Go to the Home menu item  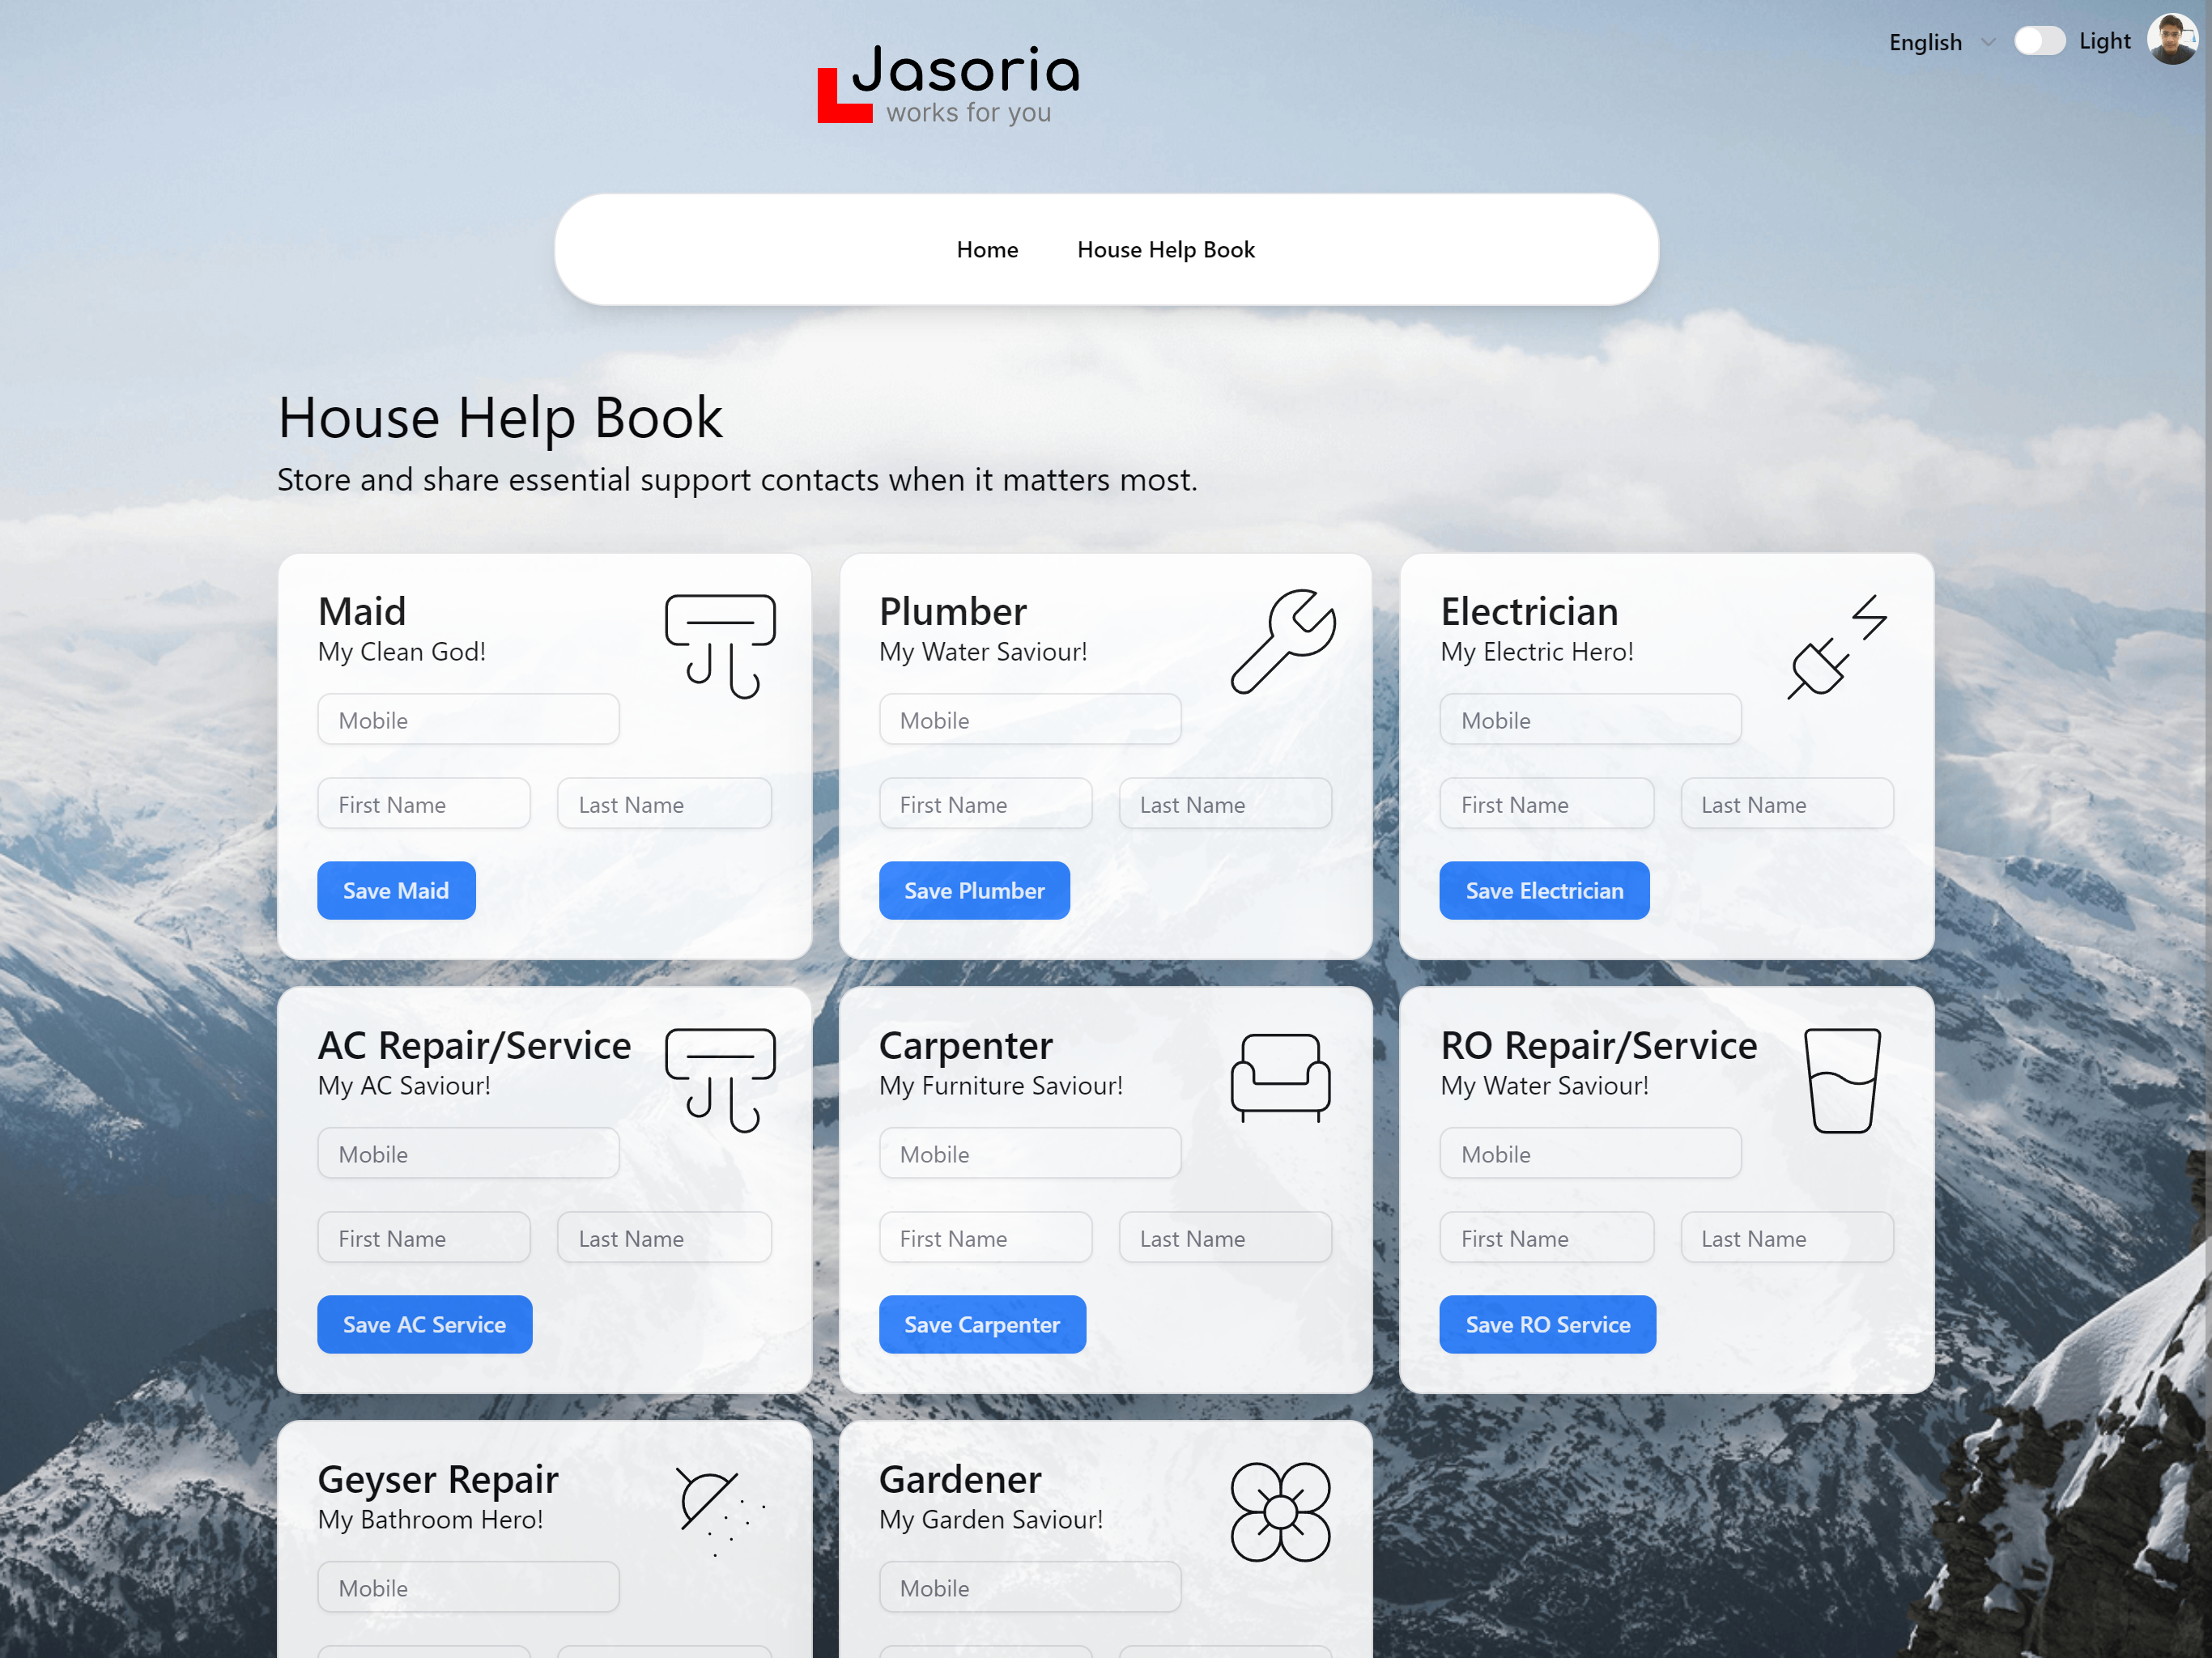click(x=987, y=249)
